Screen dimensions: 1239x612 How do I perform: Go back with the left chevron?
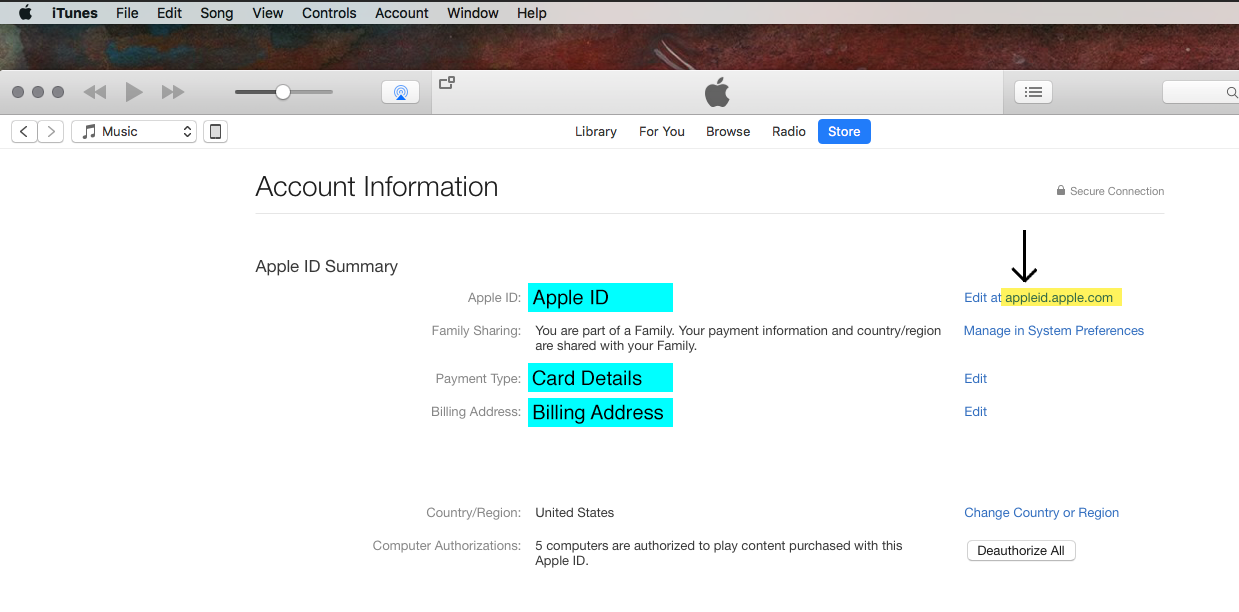pos(24,131)
